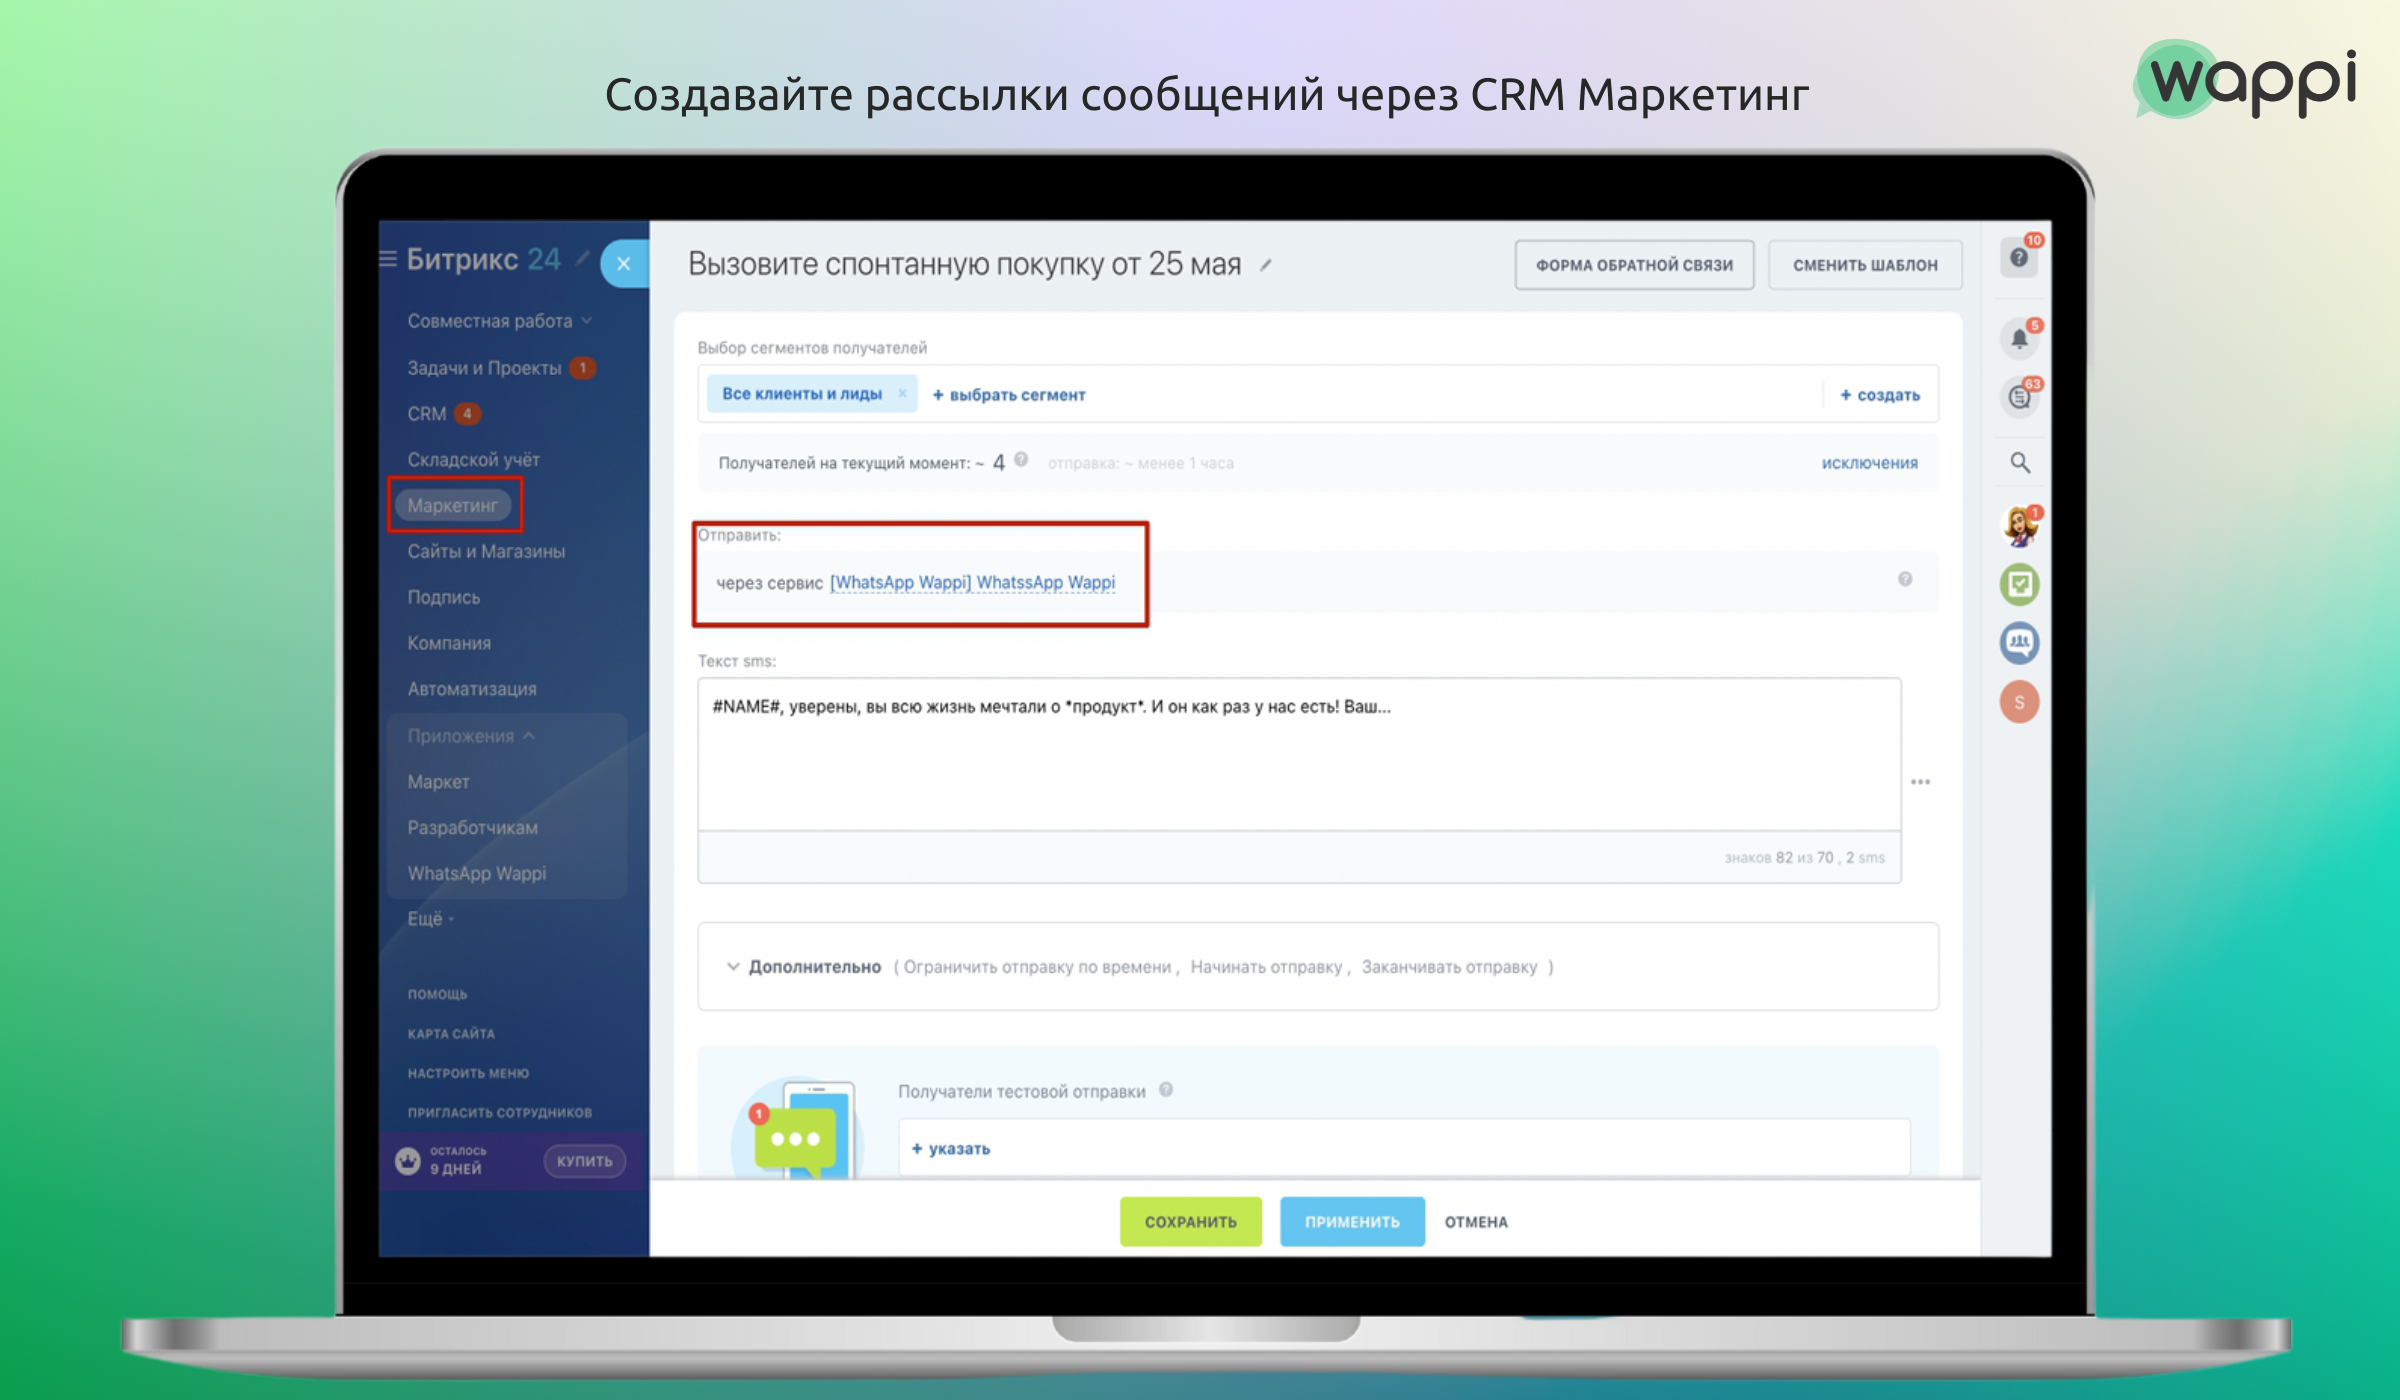
Task: Click the СОХРАНИТЬ button
Action: (x=1191, y=1221)
